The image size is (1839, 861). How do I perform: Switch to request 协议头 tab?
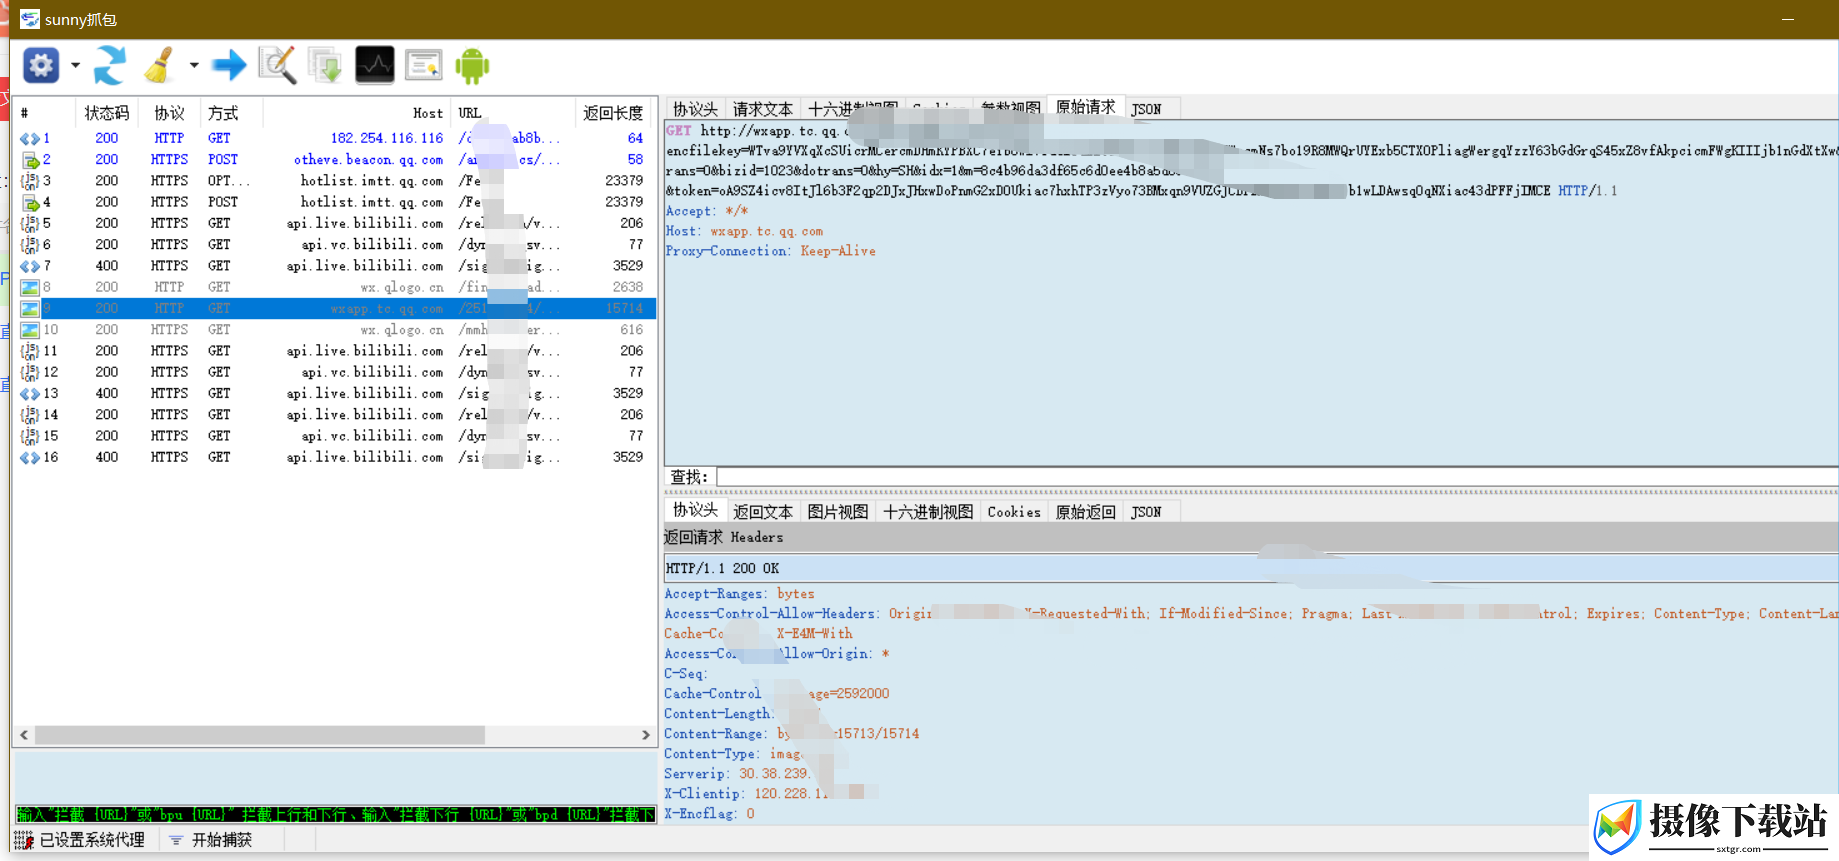pos(695,109)
